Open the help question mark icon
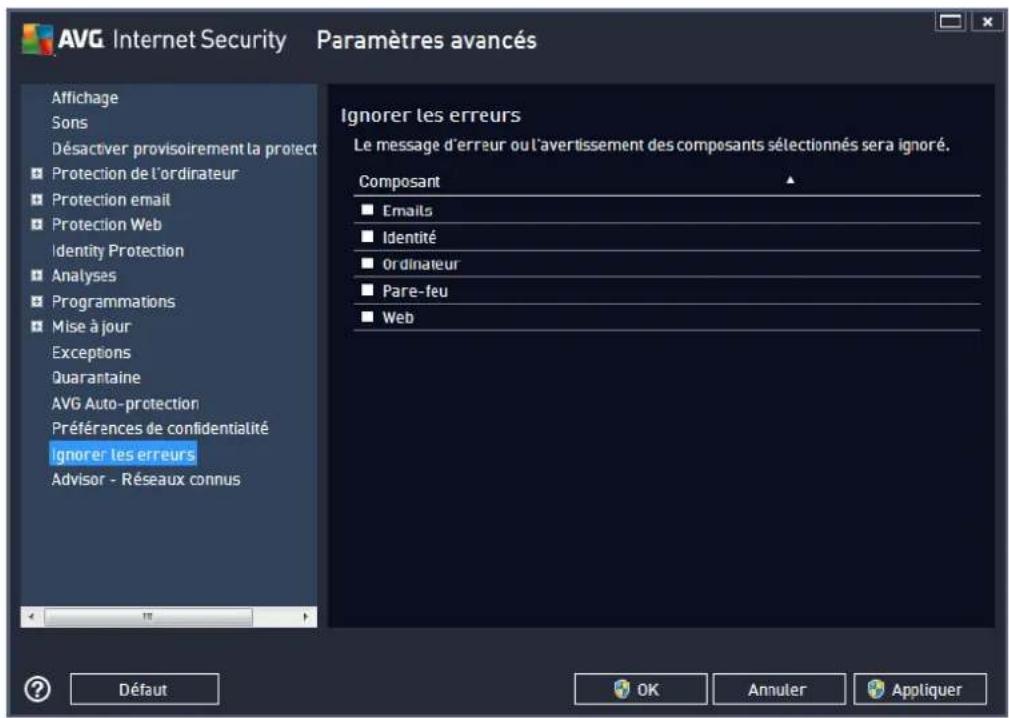Viewport: 1009px width, 718px height. pyautogui.click(x=37, y=689)
